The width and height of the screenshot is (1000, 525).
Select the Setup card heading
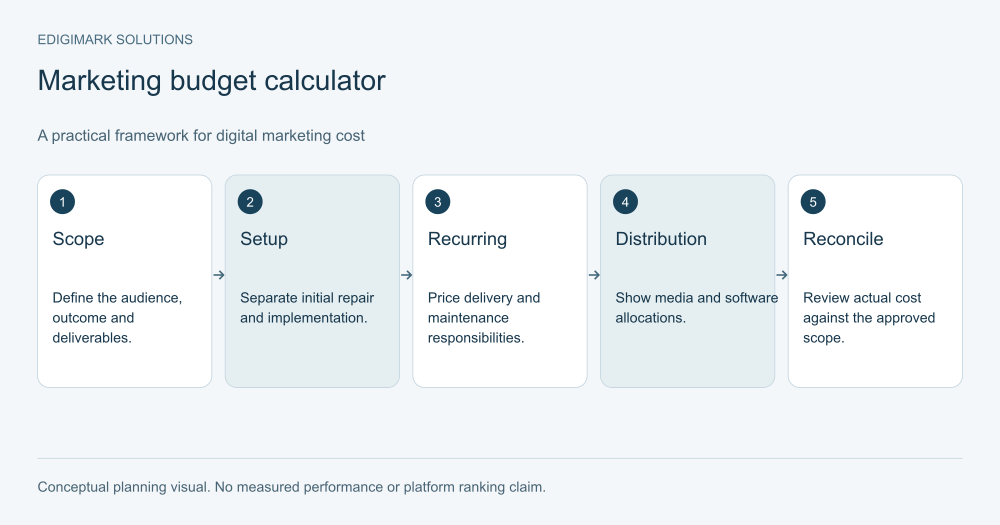(x=264, y=239)
